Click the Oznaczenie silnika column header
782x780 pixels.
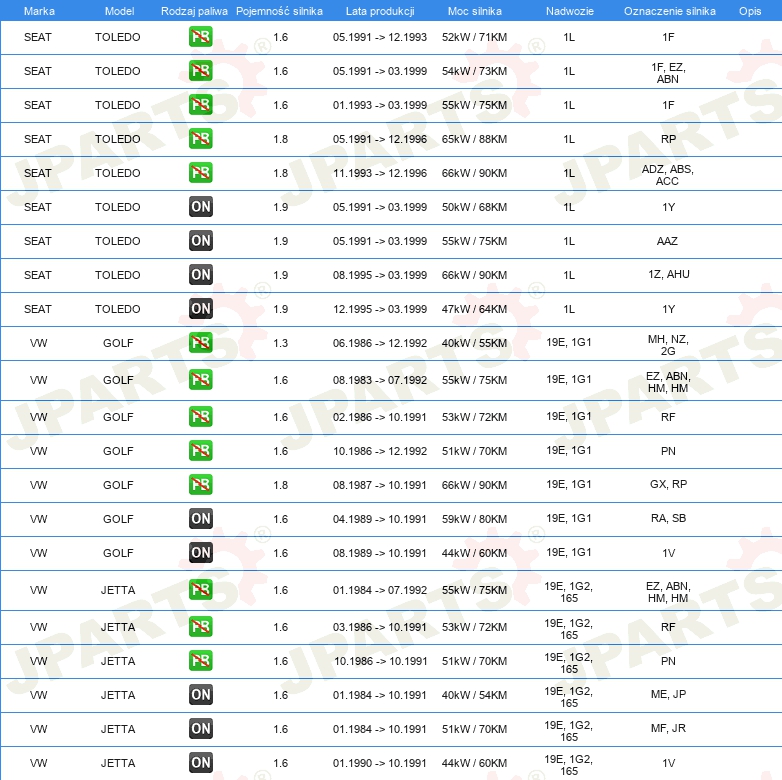669,11
